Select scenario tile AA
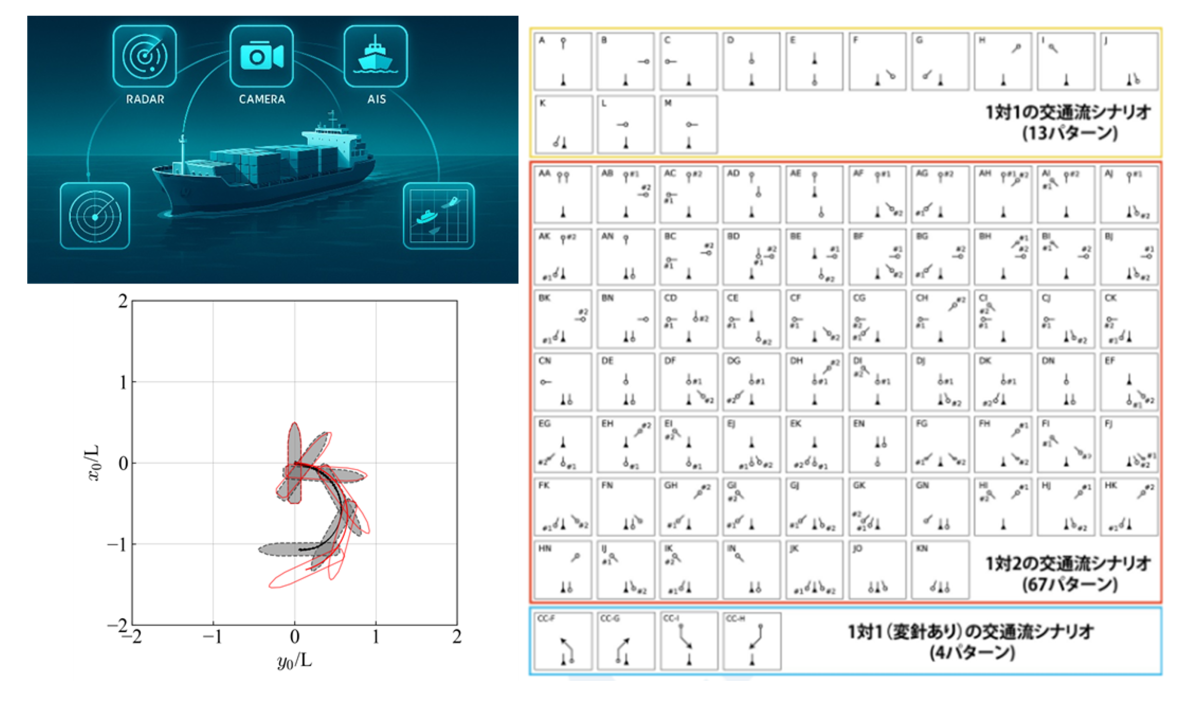The image size is (1200, 728). click(x=563, y=193)
